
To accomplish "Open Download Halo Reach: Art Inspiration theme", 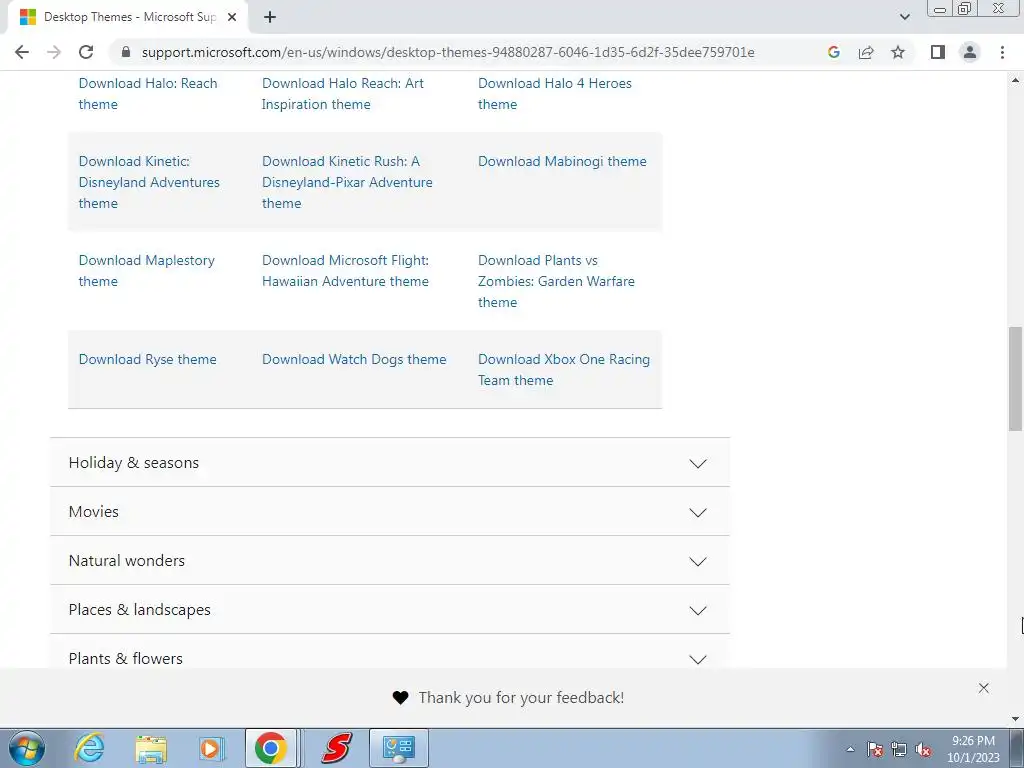I will 343,93.
